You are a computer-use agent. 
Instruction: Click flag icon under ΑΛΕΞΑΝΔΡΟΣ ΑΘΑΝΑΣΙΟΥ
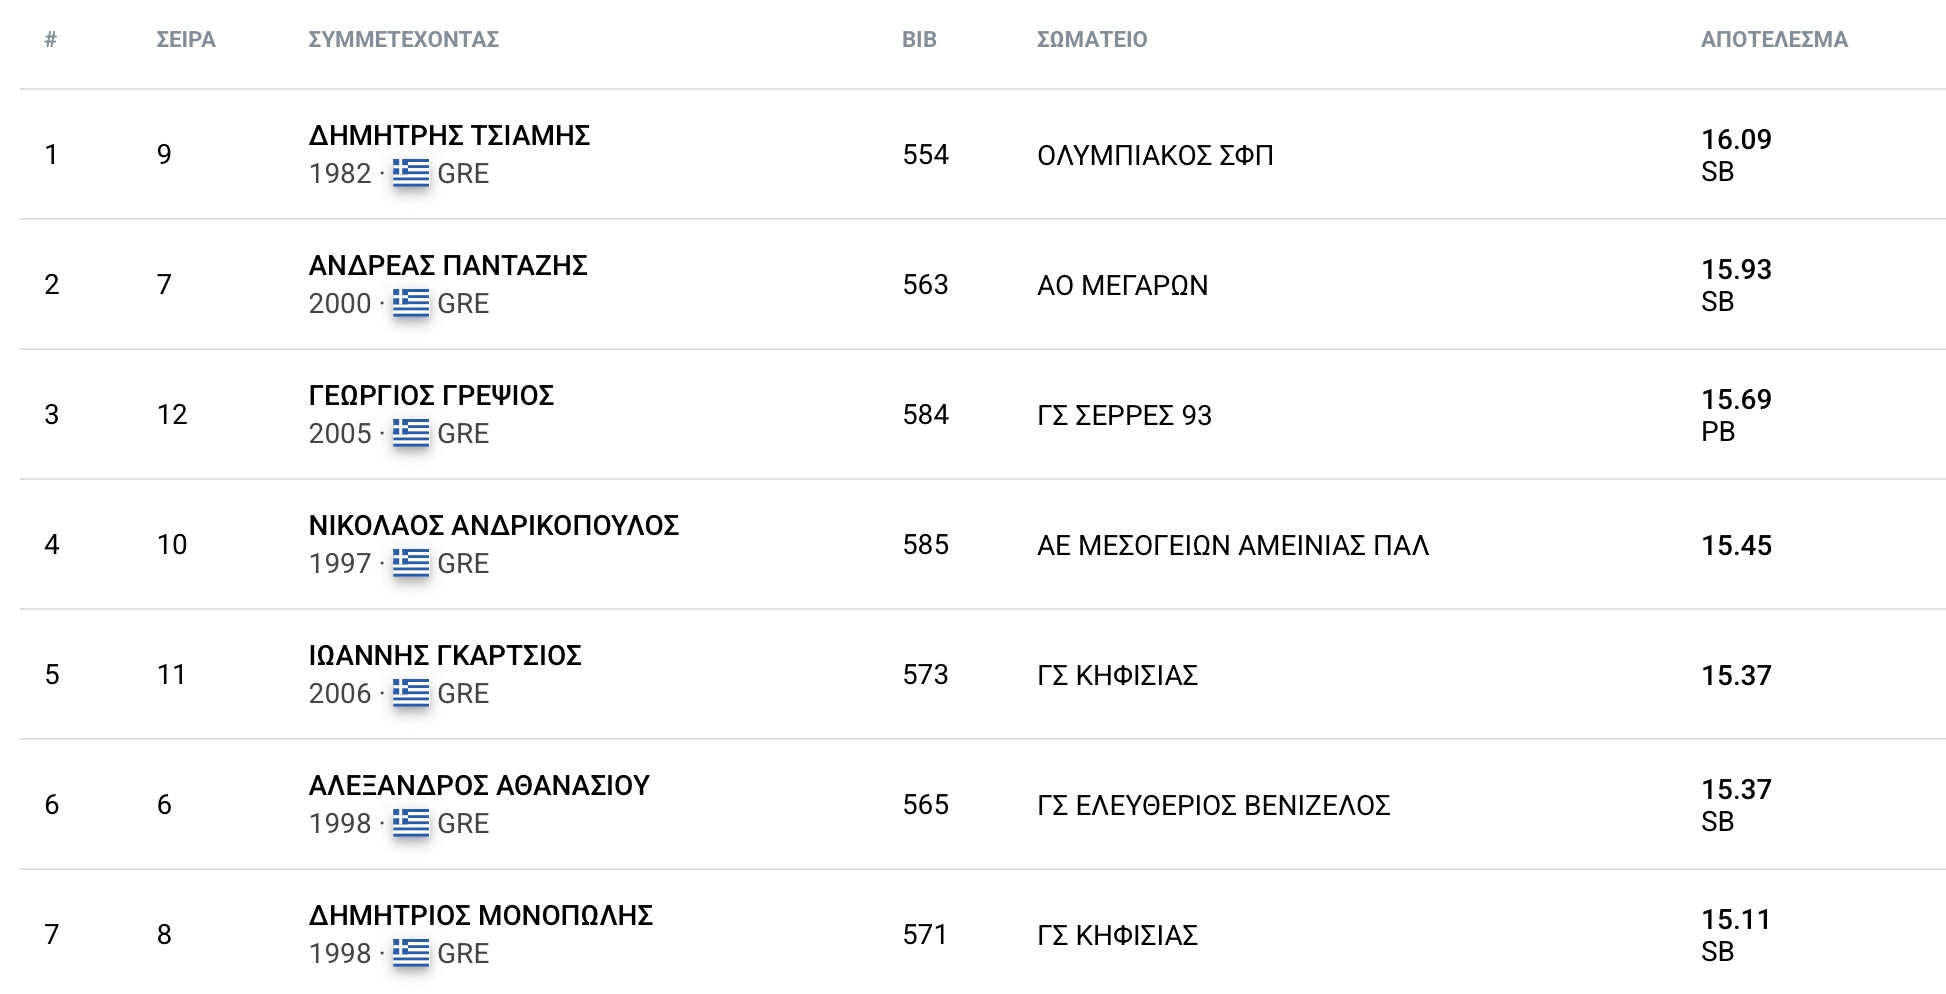pyautogui.click(x=410, y=823)
